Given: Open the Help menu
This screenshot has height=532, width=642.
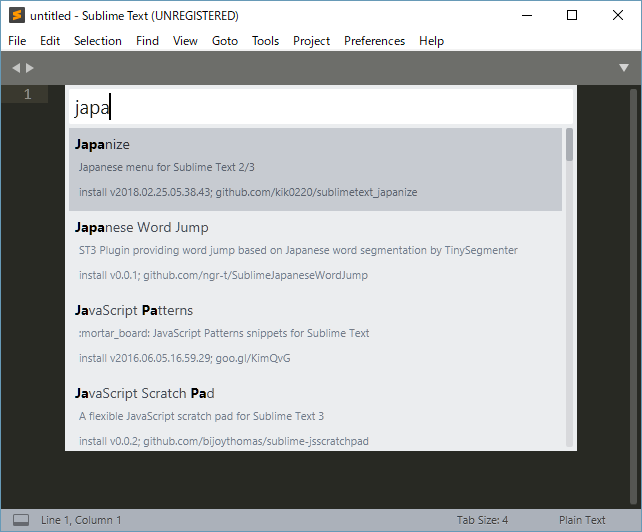Looking at the screenshot, I should pos(431,41).
